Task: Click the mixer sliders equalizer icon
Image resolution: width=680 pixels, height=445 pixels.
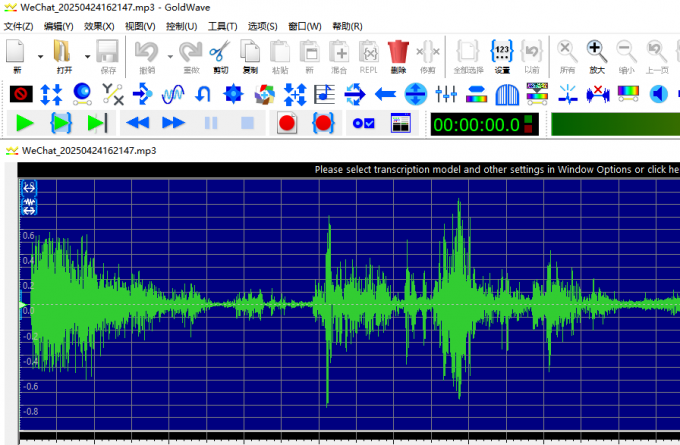Action: coord(446,94)
